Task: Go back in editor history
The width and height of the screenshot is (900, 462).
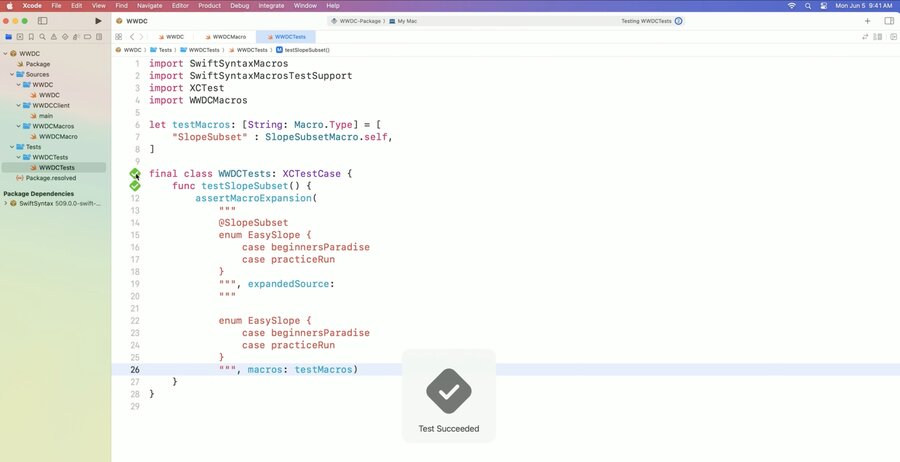Action: 131,37
